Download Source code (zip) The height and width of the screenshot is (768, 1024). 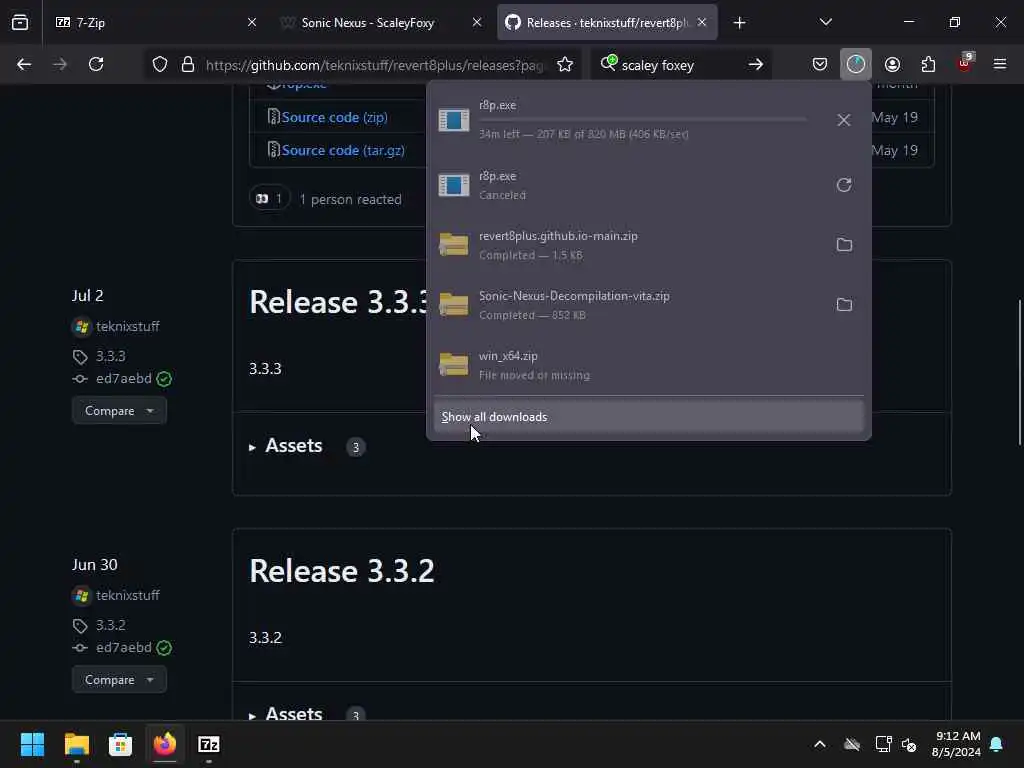tap(334, 117)
